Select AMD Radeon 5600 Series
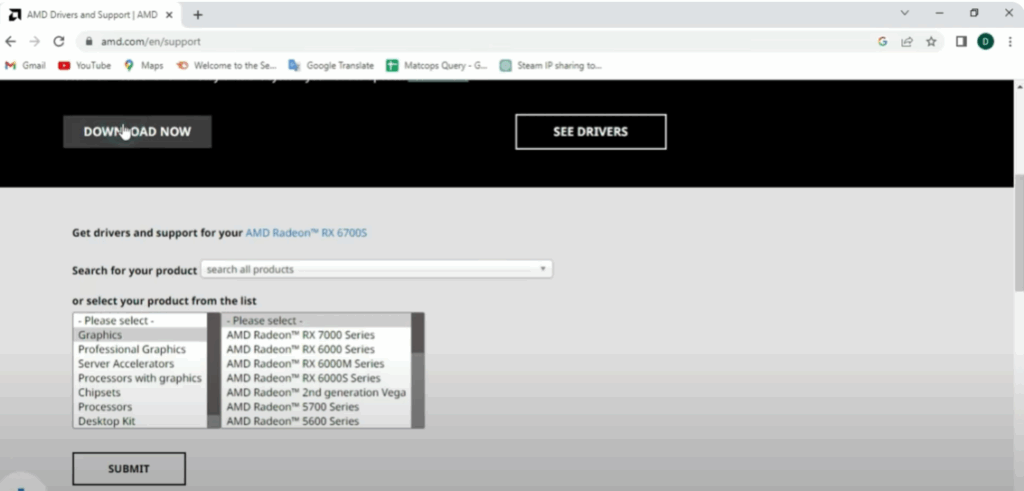1024x491 pixels. pyautogui.click(x=317, y=421)
